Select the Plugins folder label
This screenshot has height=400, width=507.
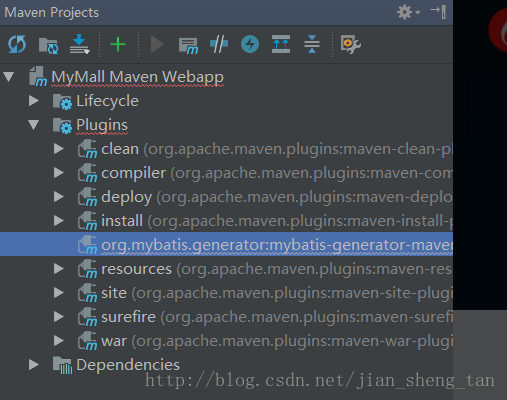click(102, 125)
